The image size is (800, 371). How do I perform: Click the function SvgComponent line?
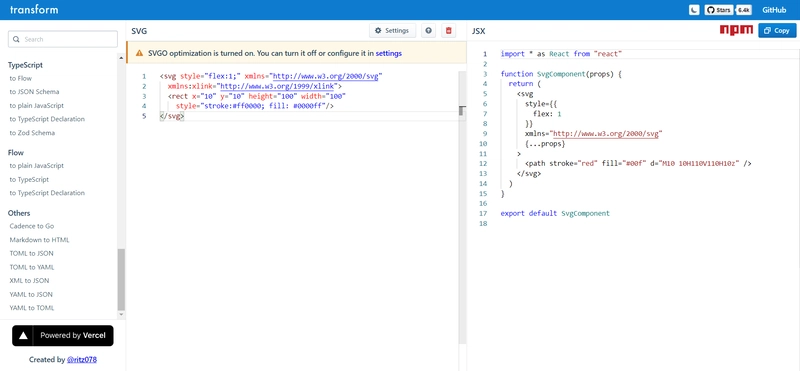coord(562,74)
